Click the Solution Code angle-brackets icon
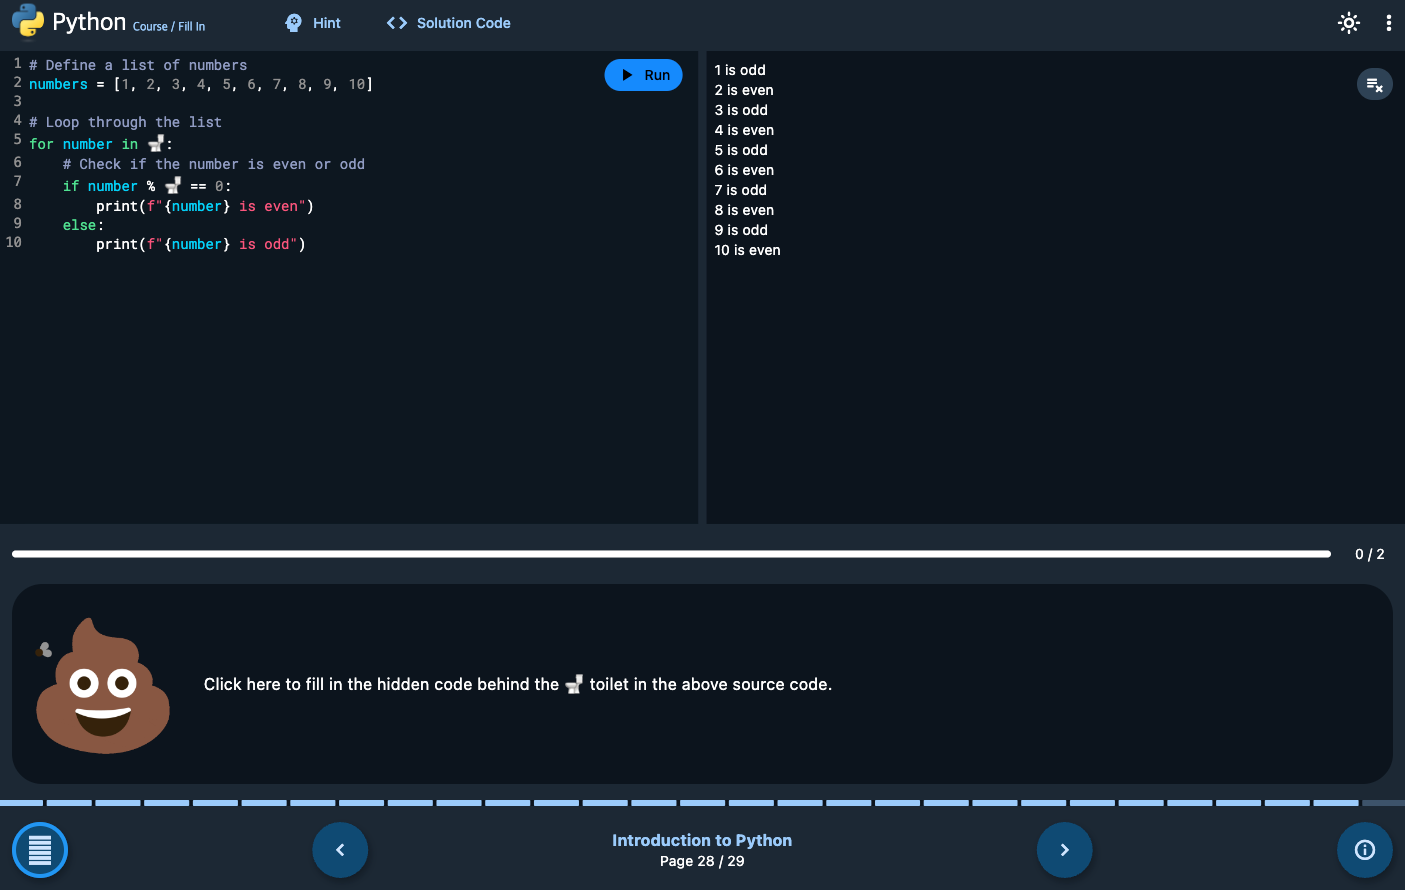This screenshot has width=1405, height=890. pos(396,22)
